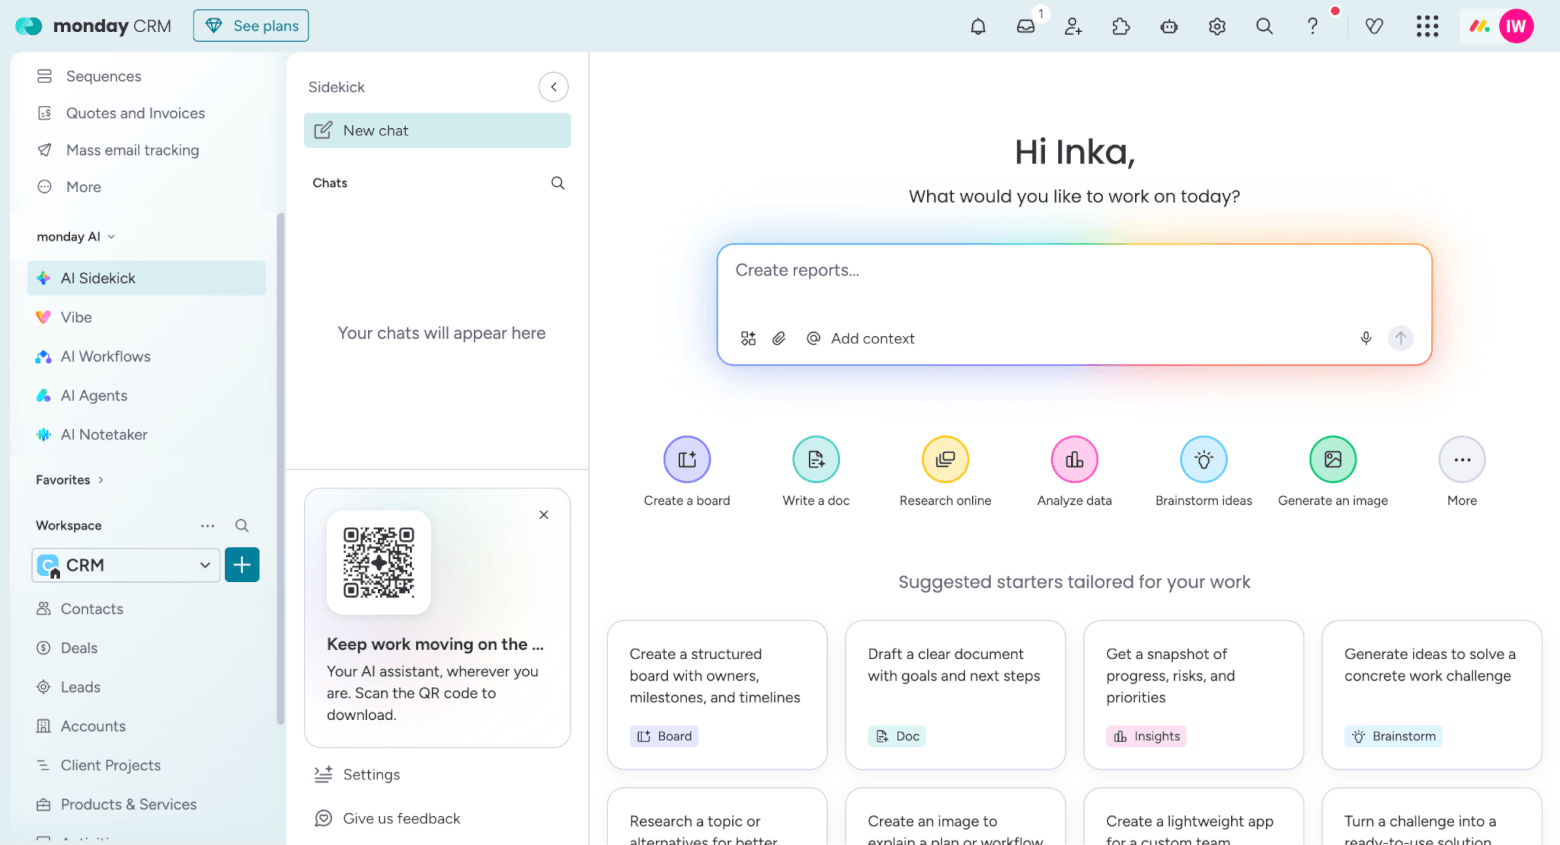The image size is (1560, 845).
Task: Click the monday CRM logo
Action: click(93, 26)
